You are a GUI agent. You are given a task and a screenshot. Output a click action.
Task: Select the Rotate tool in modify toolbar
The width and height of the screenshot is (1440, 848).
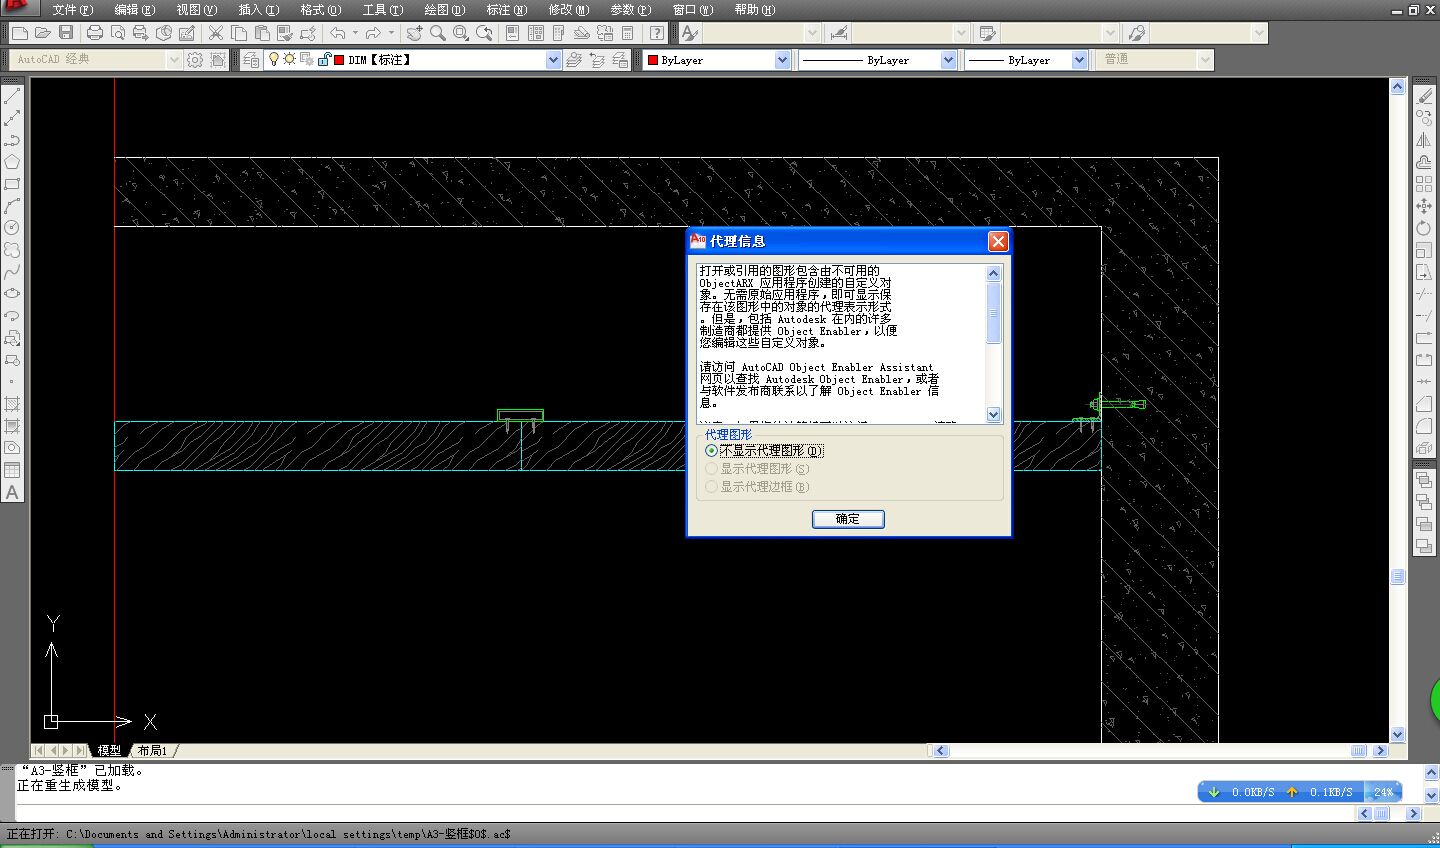pyautogui.click(x=1424, y=228)
